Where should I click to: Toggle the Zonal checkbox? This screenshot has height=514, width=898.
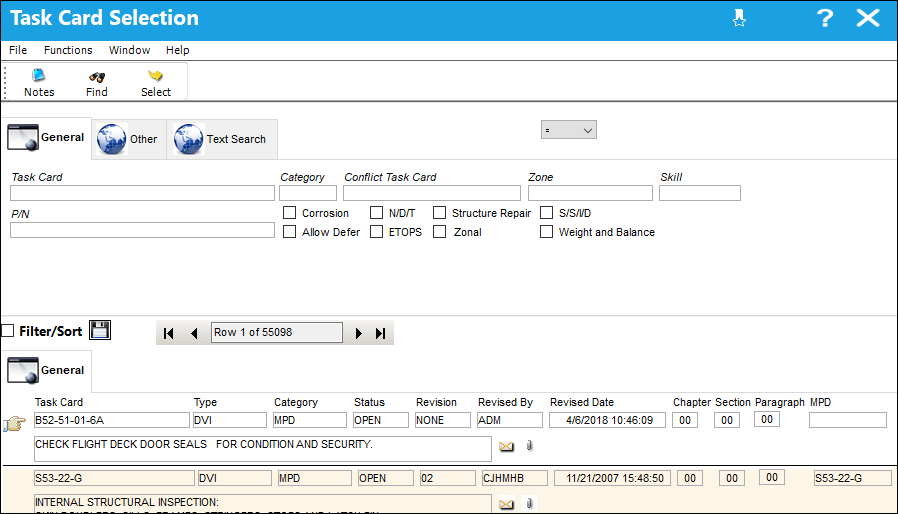point(439,232)
